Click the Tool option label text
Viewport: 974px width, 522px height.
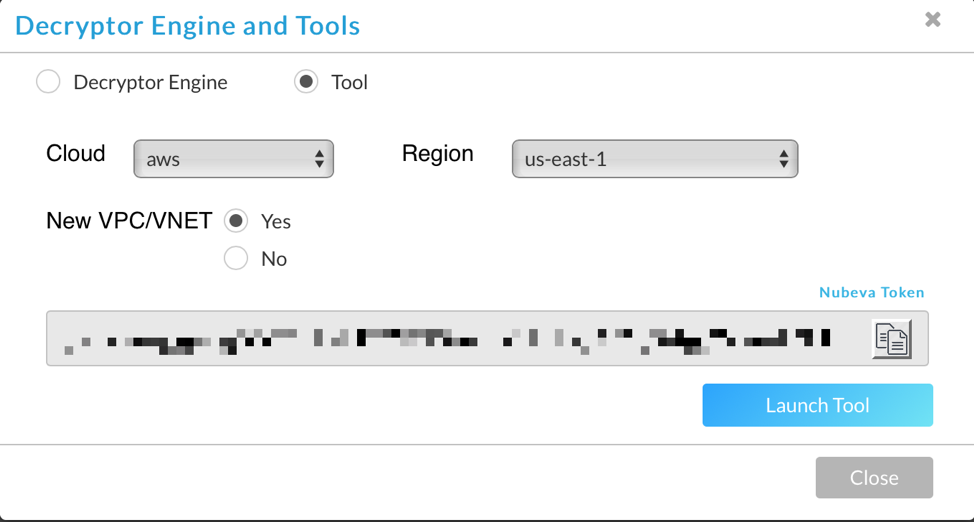tap(349, 82)
